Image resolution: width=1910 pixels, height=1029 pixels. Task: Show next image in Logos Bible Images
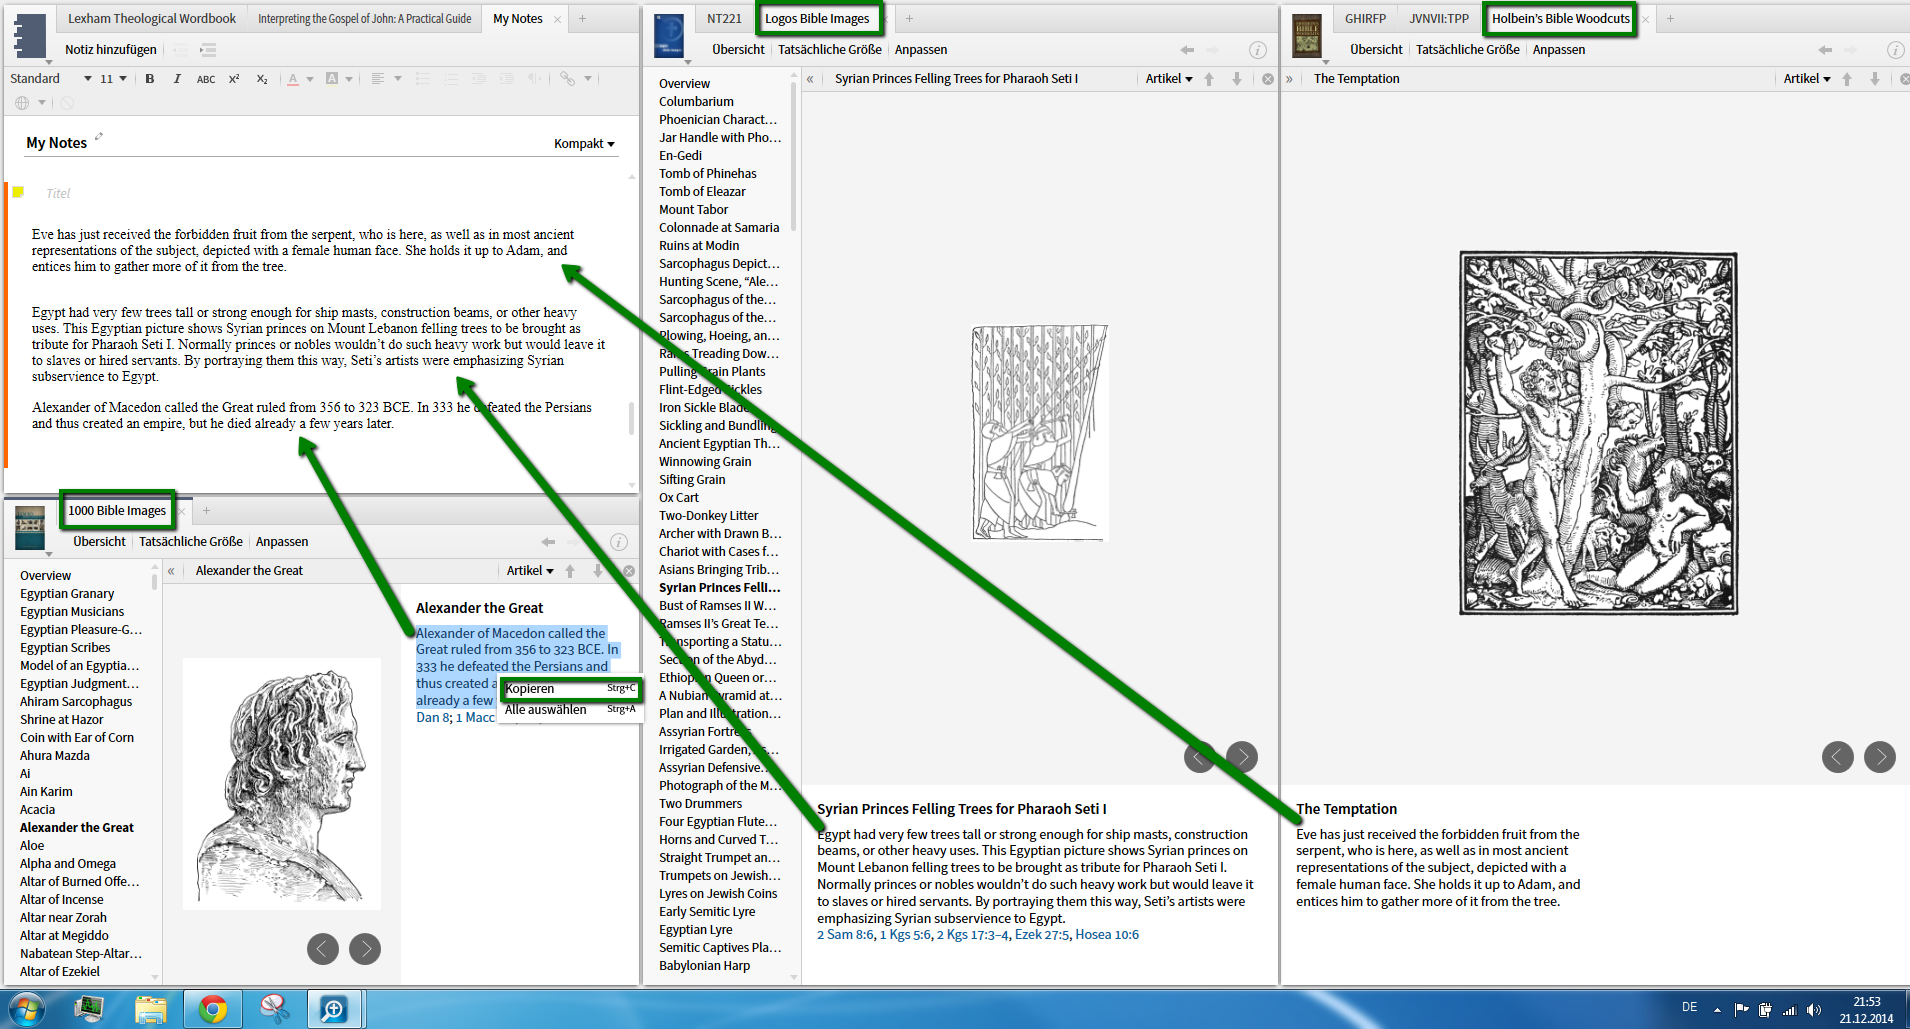[1242, 757]
